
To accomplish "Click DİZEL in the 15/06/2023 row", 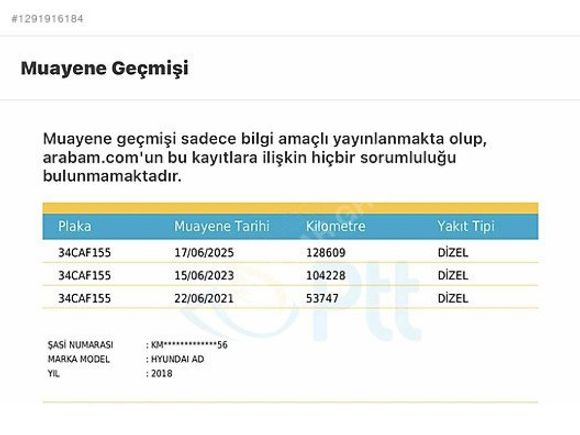I will coord(453,276).
